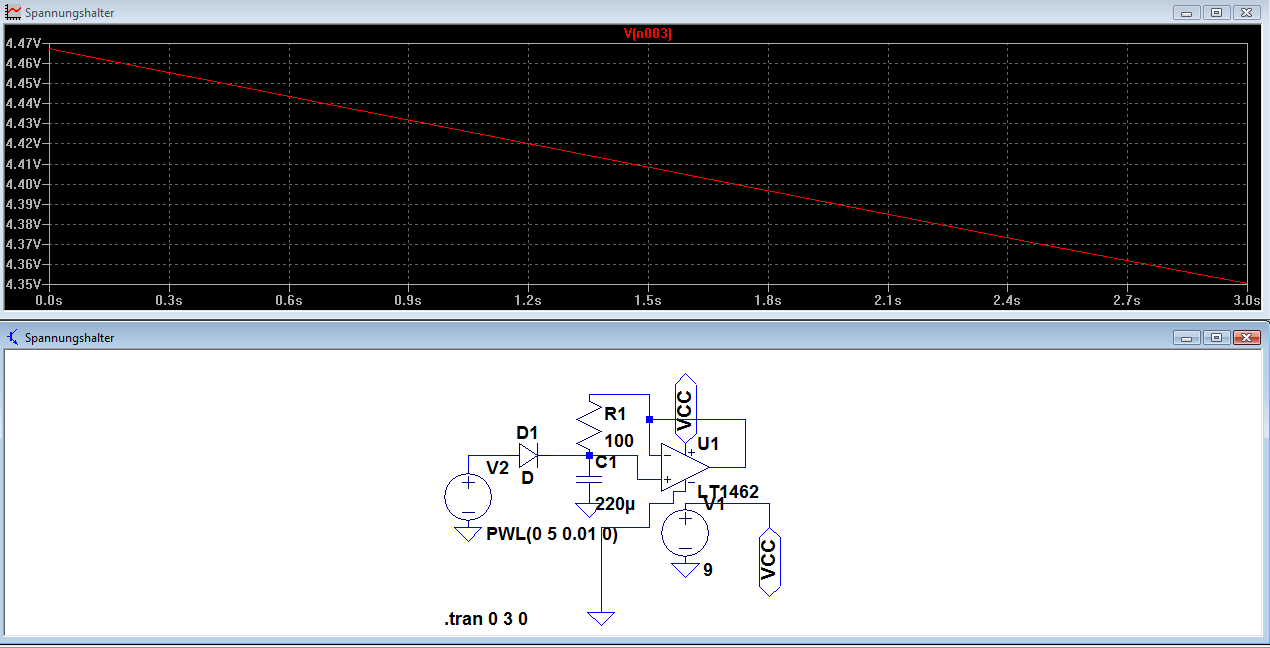Click the .tran 0 3 0 directive
Image resolution: width=1270 pixels, height=648 pixels.
point(486,619)
